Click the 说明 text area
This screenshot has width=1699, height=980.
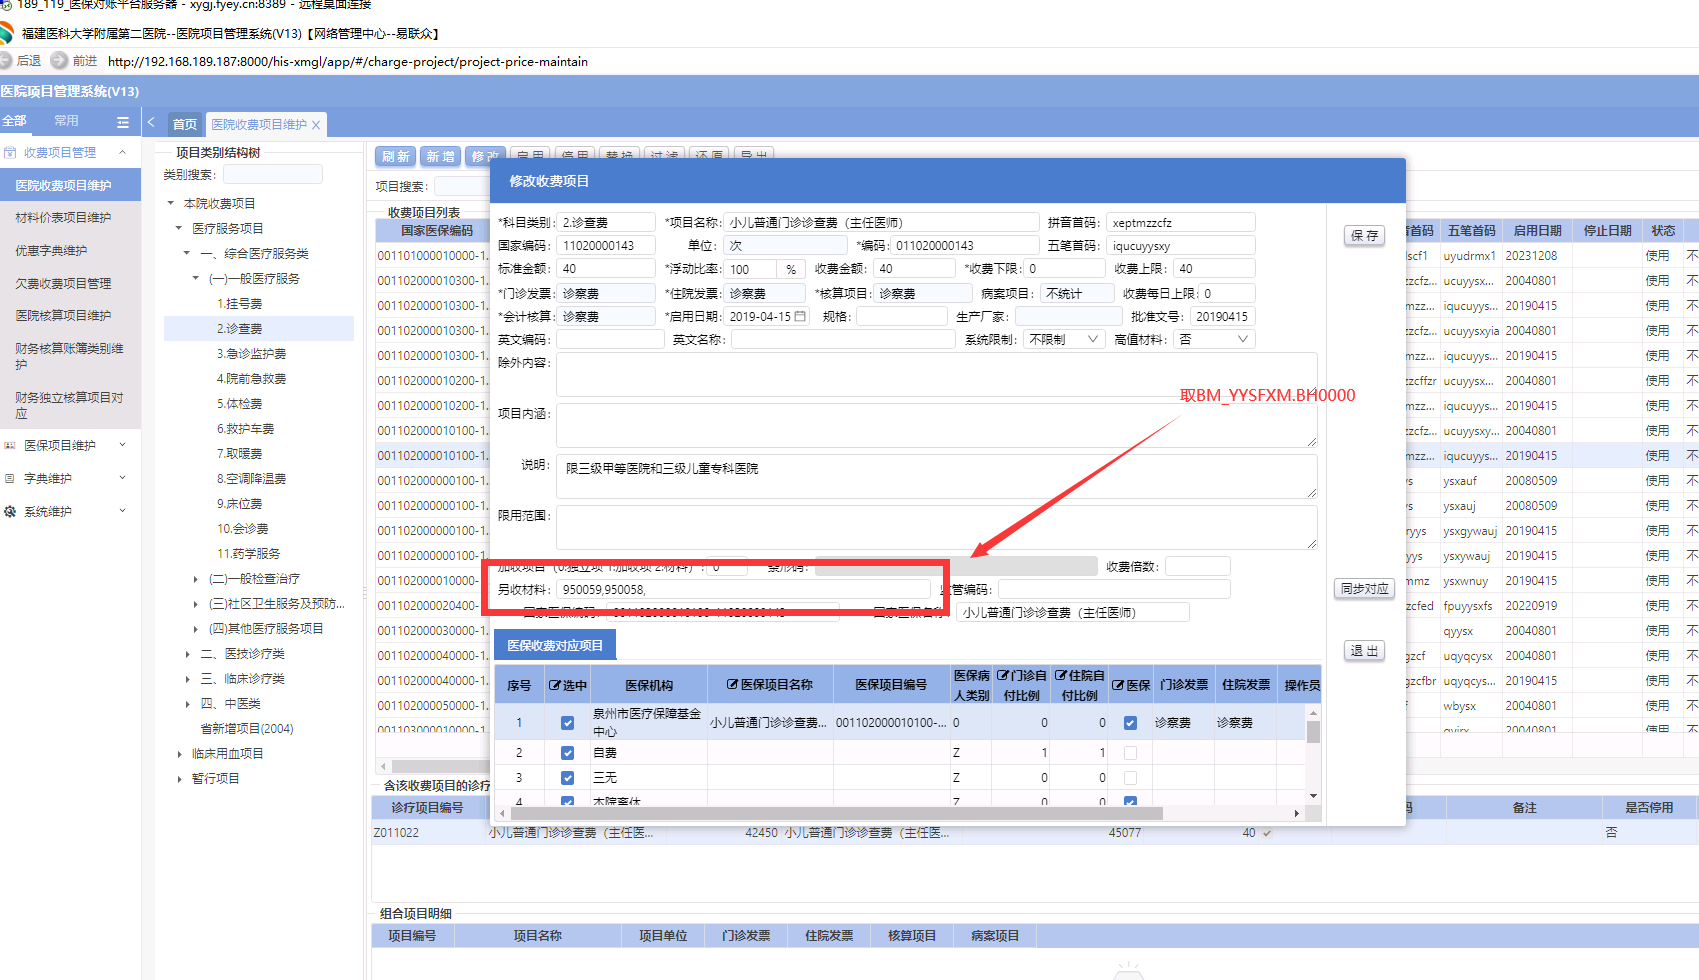coord(936,476)
